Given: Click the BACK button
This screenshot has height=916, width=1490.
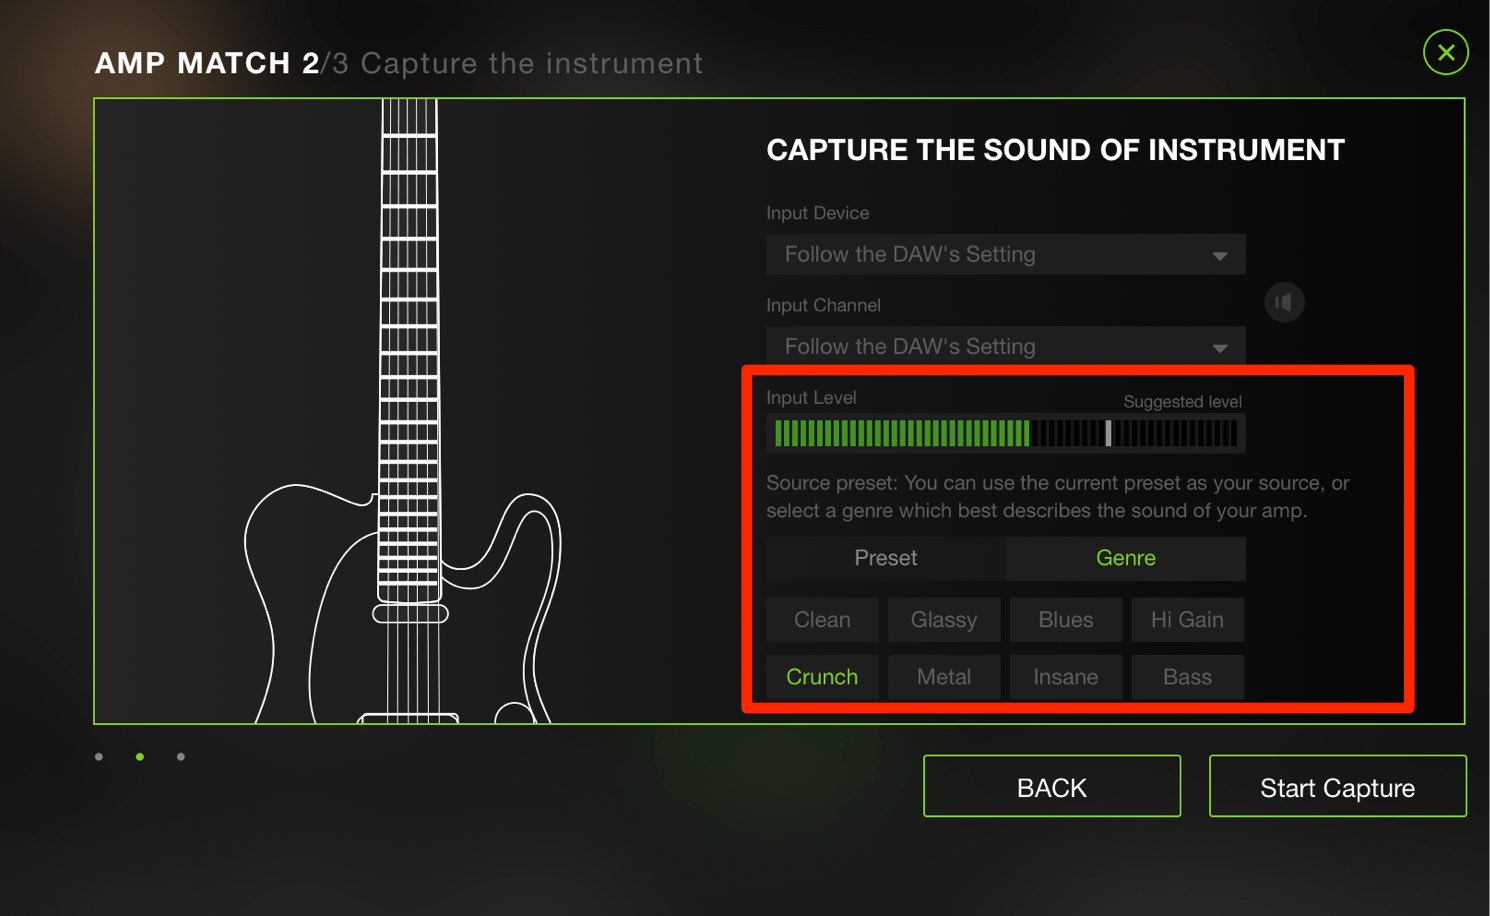Looking at the screenshot, I should tap(1052, 787).
